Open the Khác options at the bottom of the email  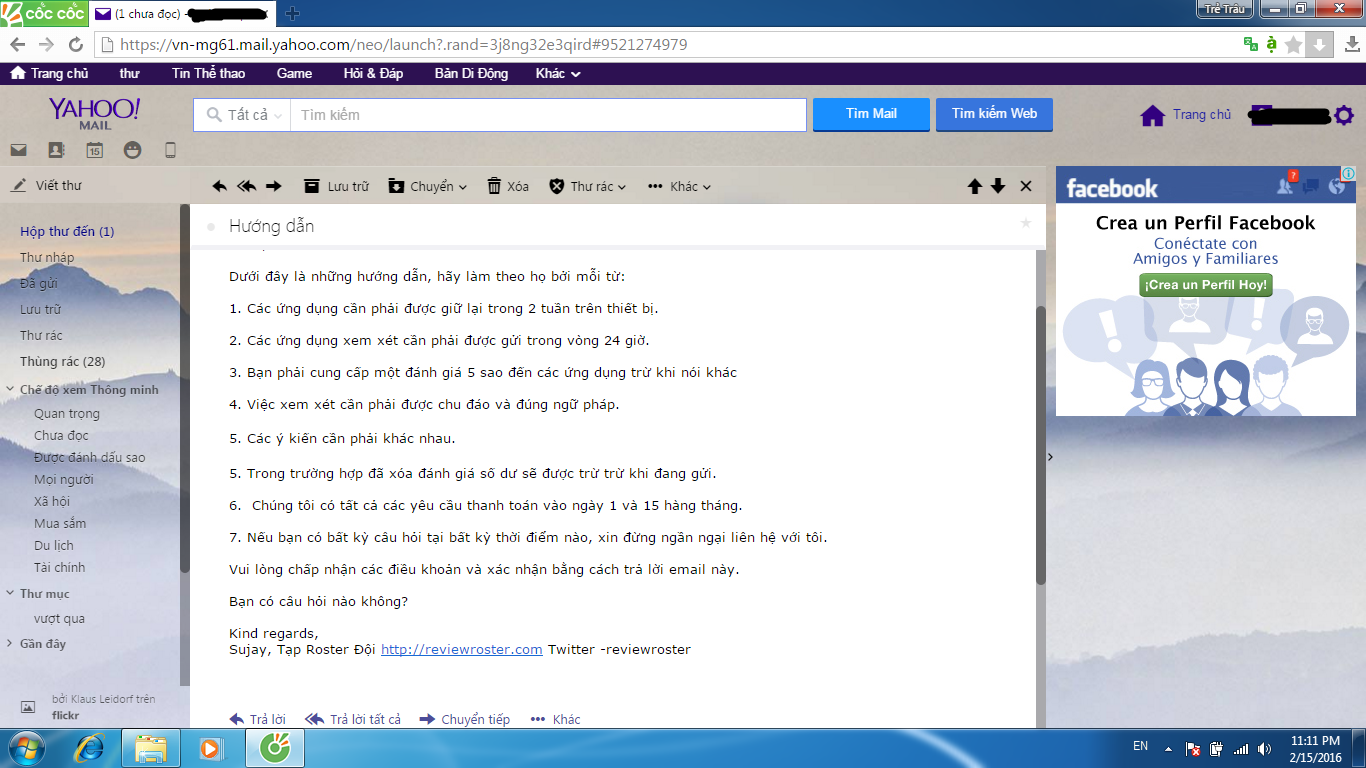[x=556, y=719]
